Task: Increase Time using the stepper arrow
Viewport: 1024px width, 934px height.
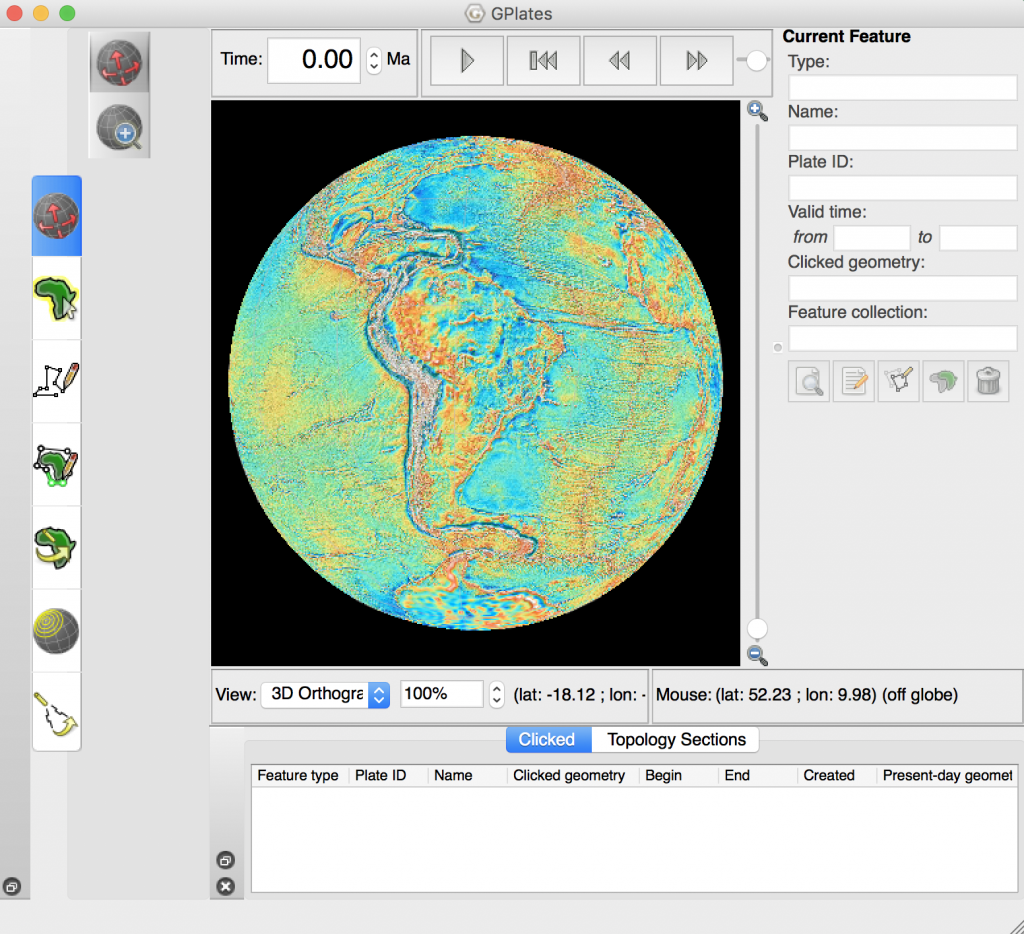Action: tap(373, 53)
